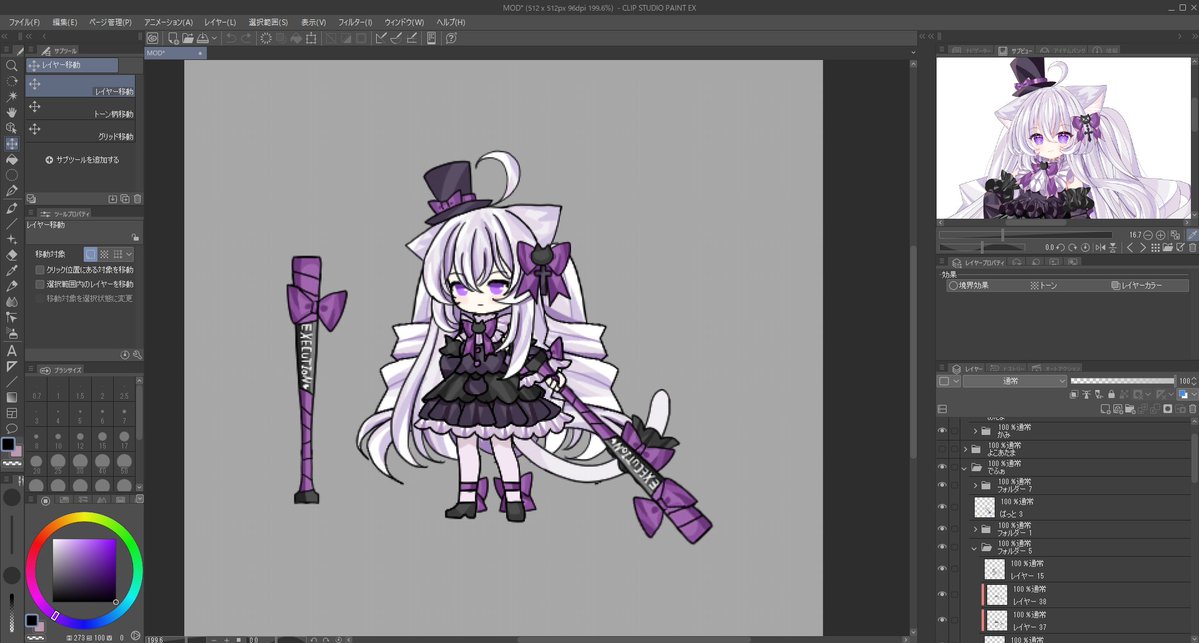Open the レイヤー(L) menu
Viewport: 1199px width, 643px height.
[x=220, y=22]
